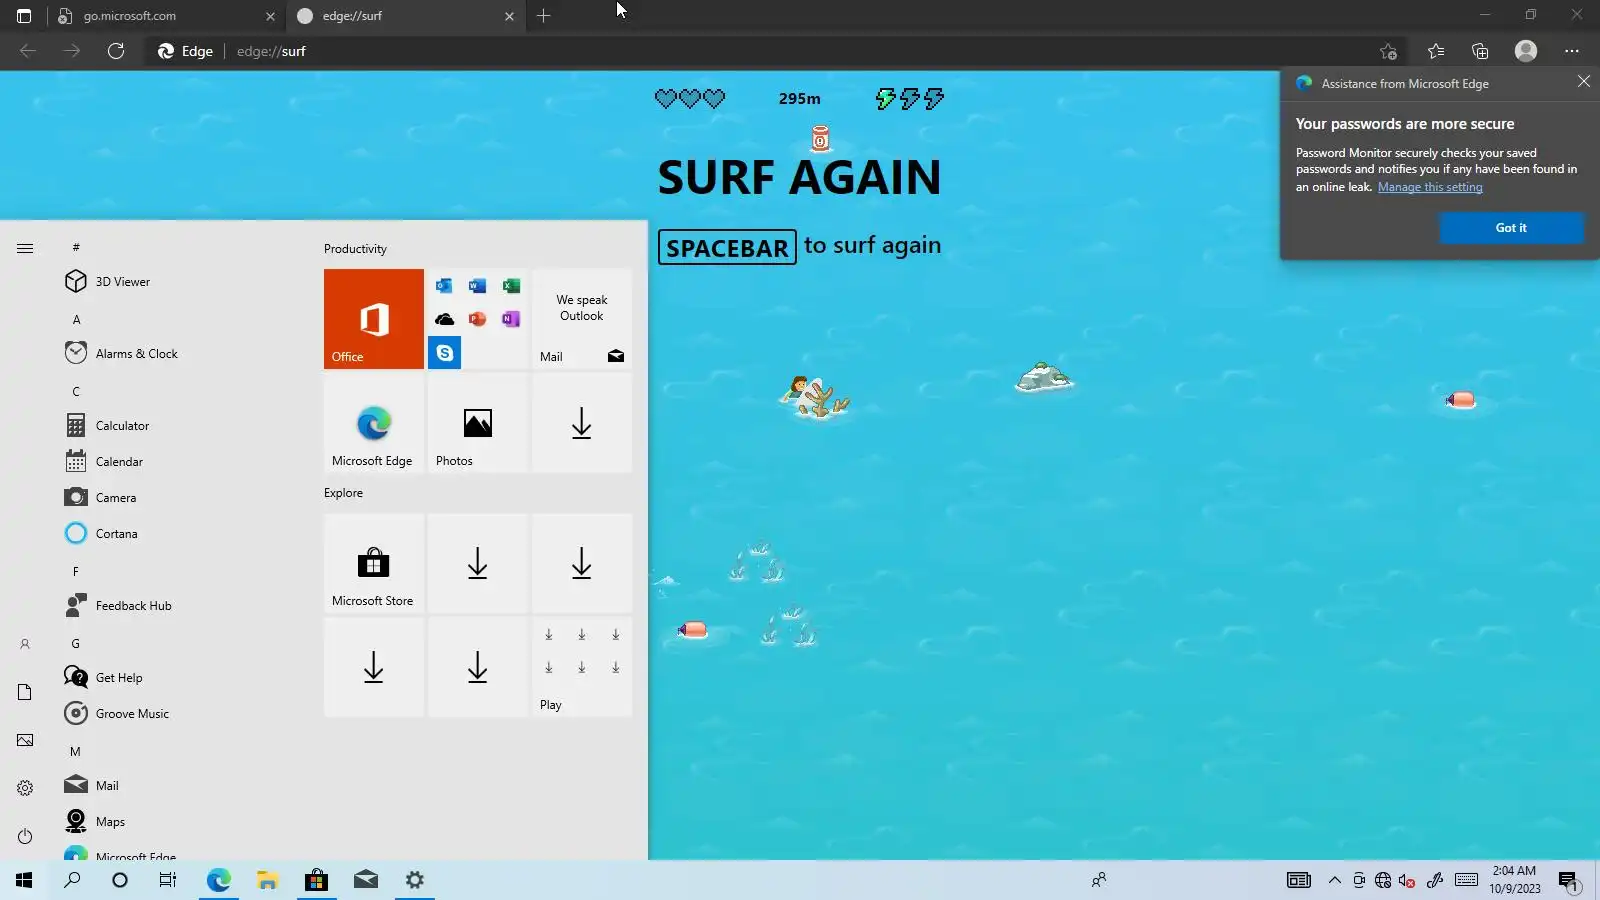Open Documents from Start menu sidebar
The height and width of the screenshot is (900, 1600).
pos(25,692)
